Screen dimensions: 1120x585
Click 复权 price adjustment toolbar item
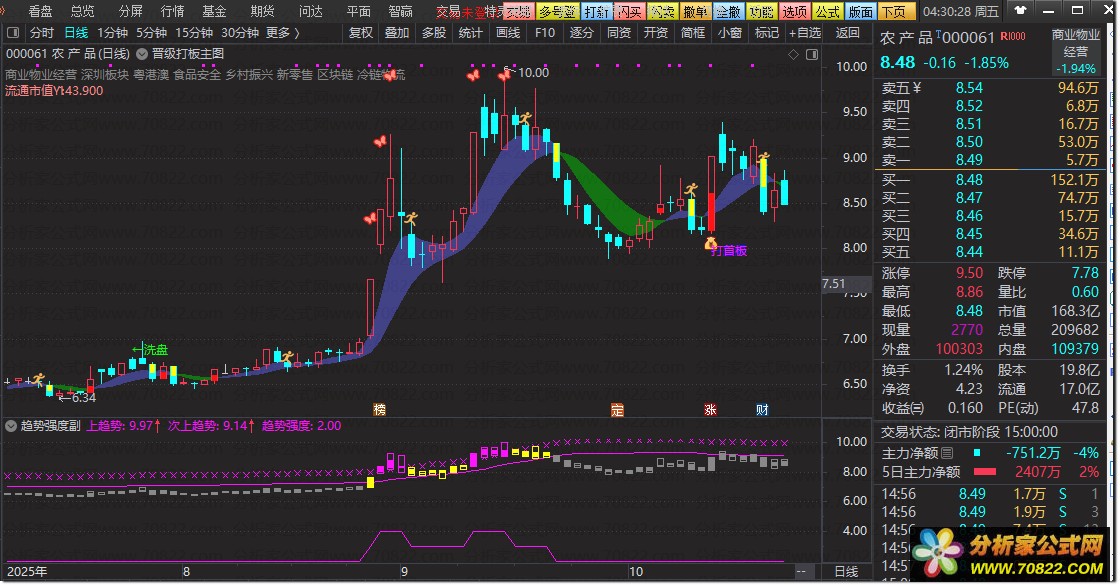point(361,33)
